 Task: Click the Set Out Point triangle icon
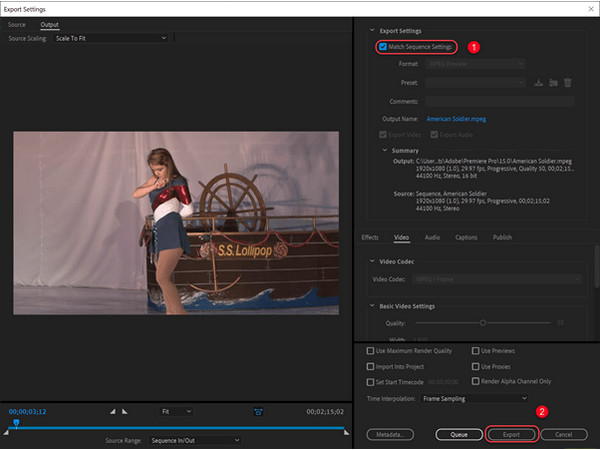pyautogui.click(x=124, y=411)
